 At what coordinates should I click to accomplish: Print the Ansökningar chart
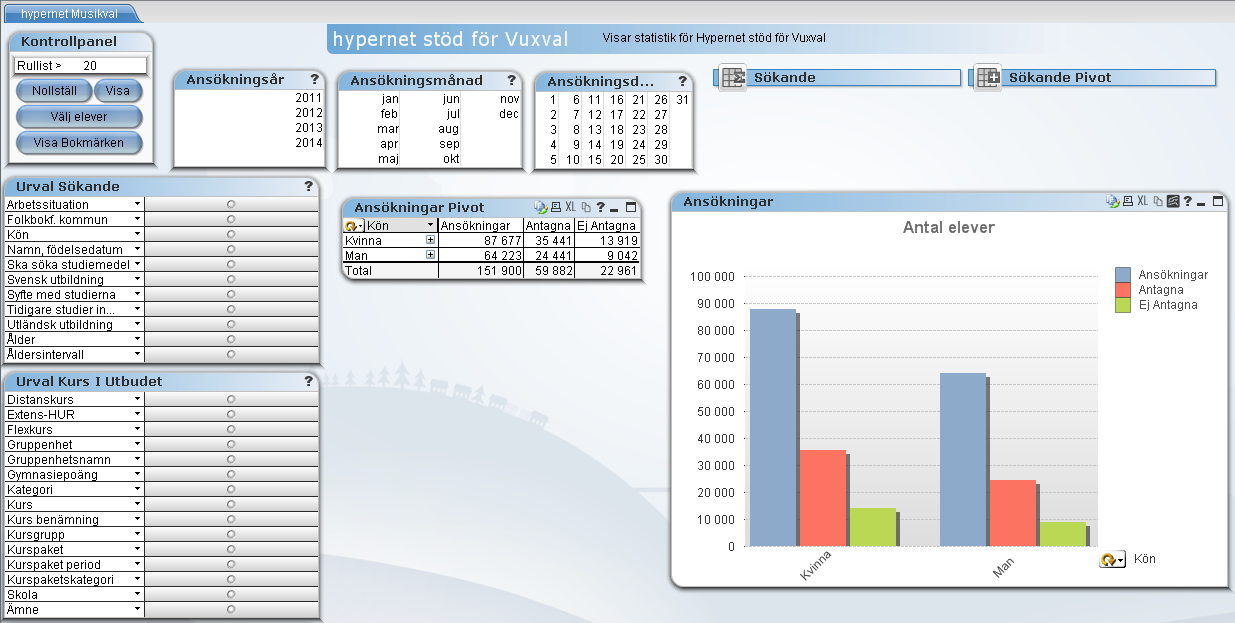coord(1127,201)
